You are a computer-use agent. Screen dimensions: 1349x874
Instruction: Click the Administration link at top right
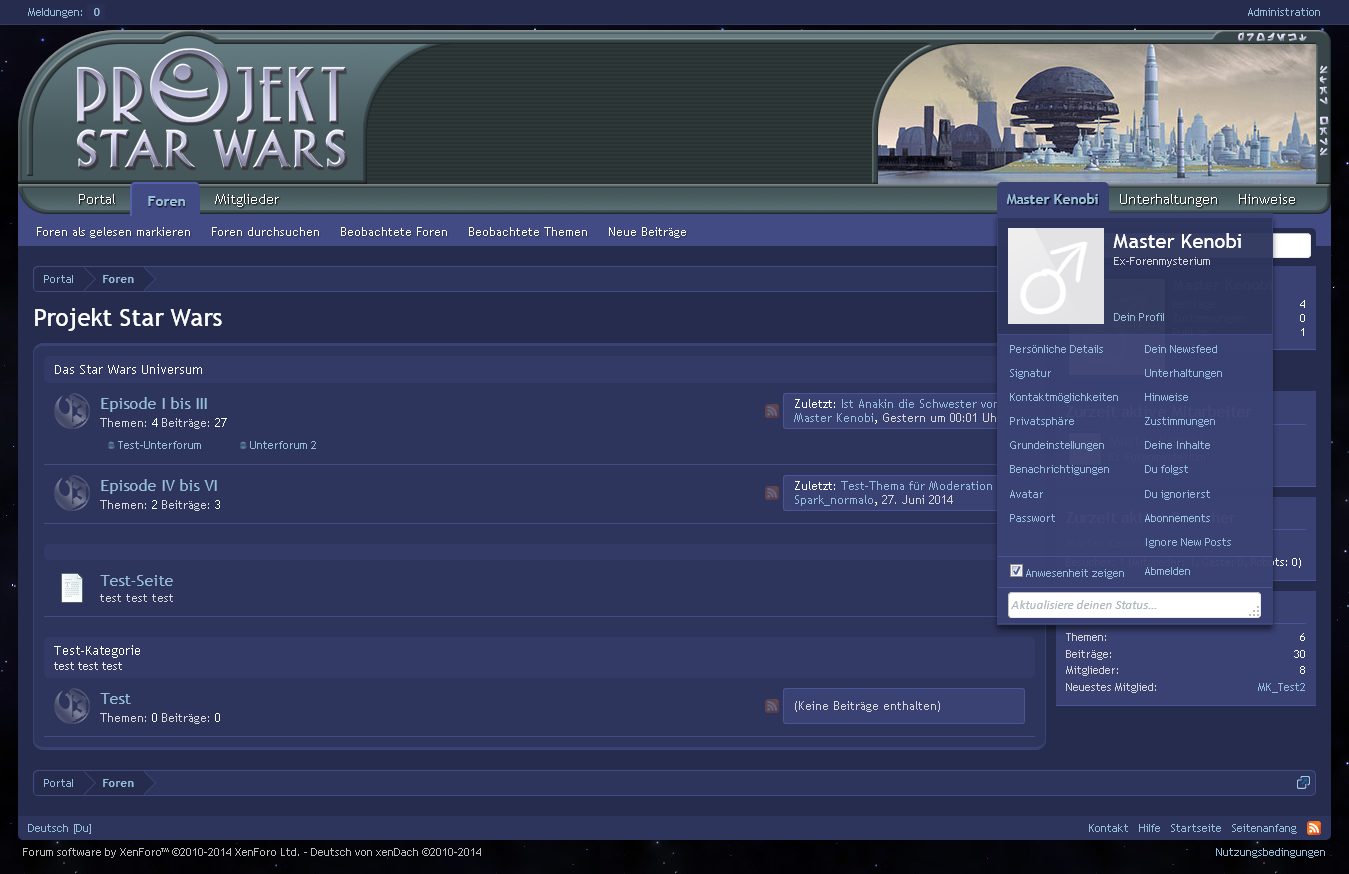(1284, 12)
